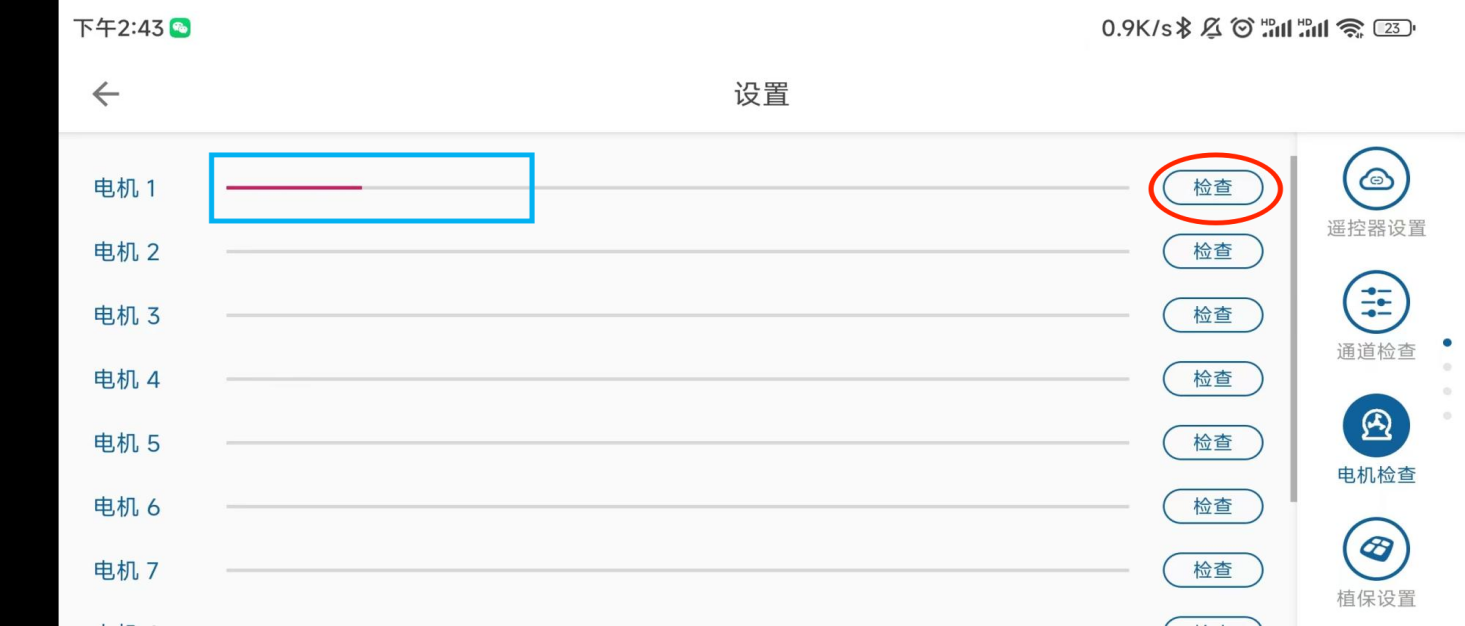Tap the second page indicator dot

(1447, 367)
